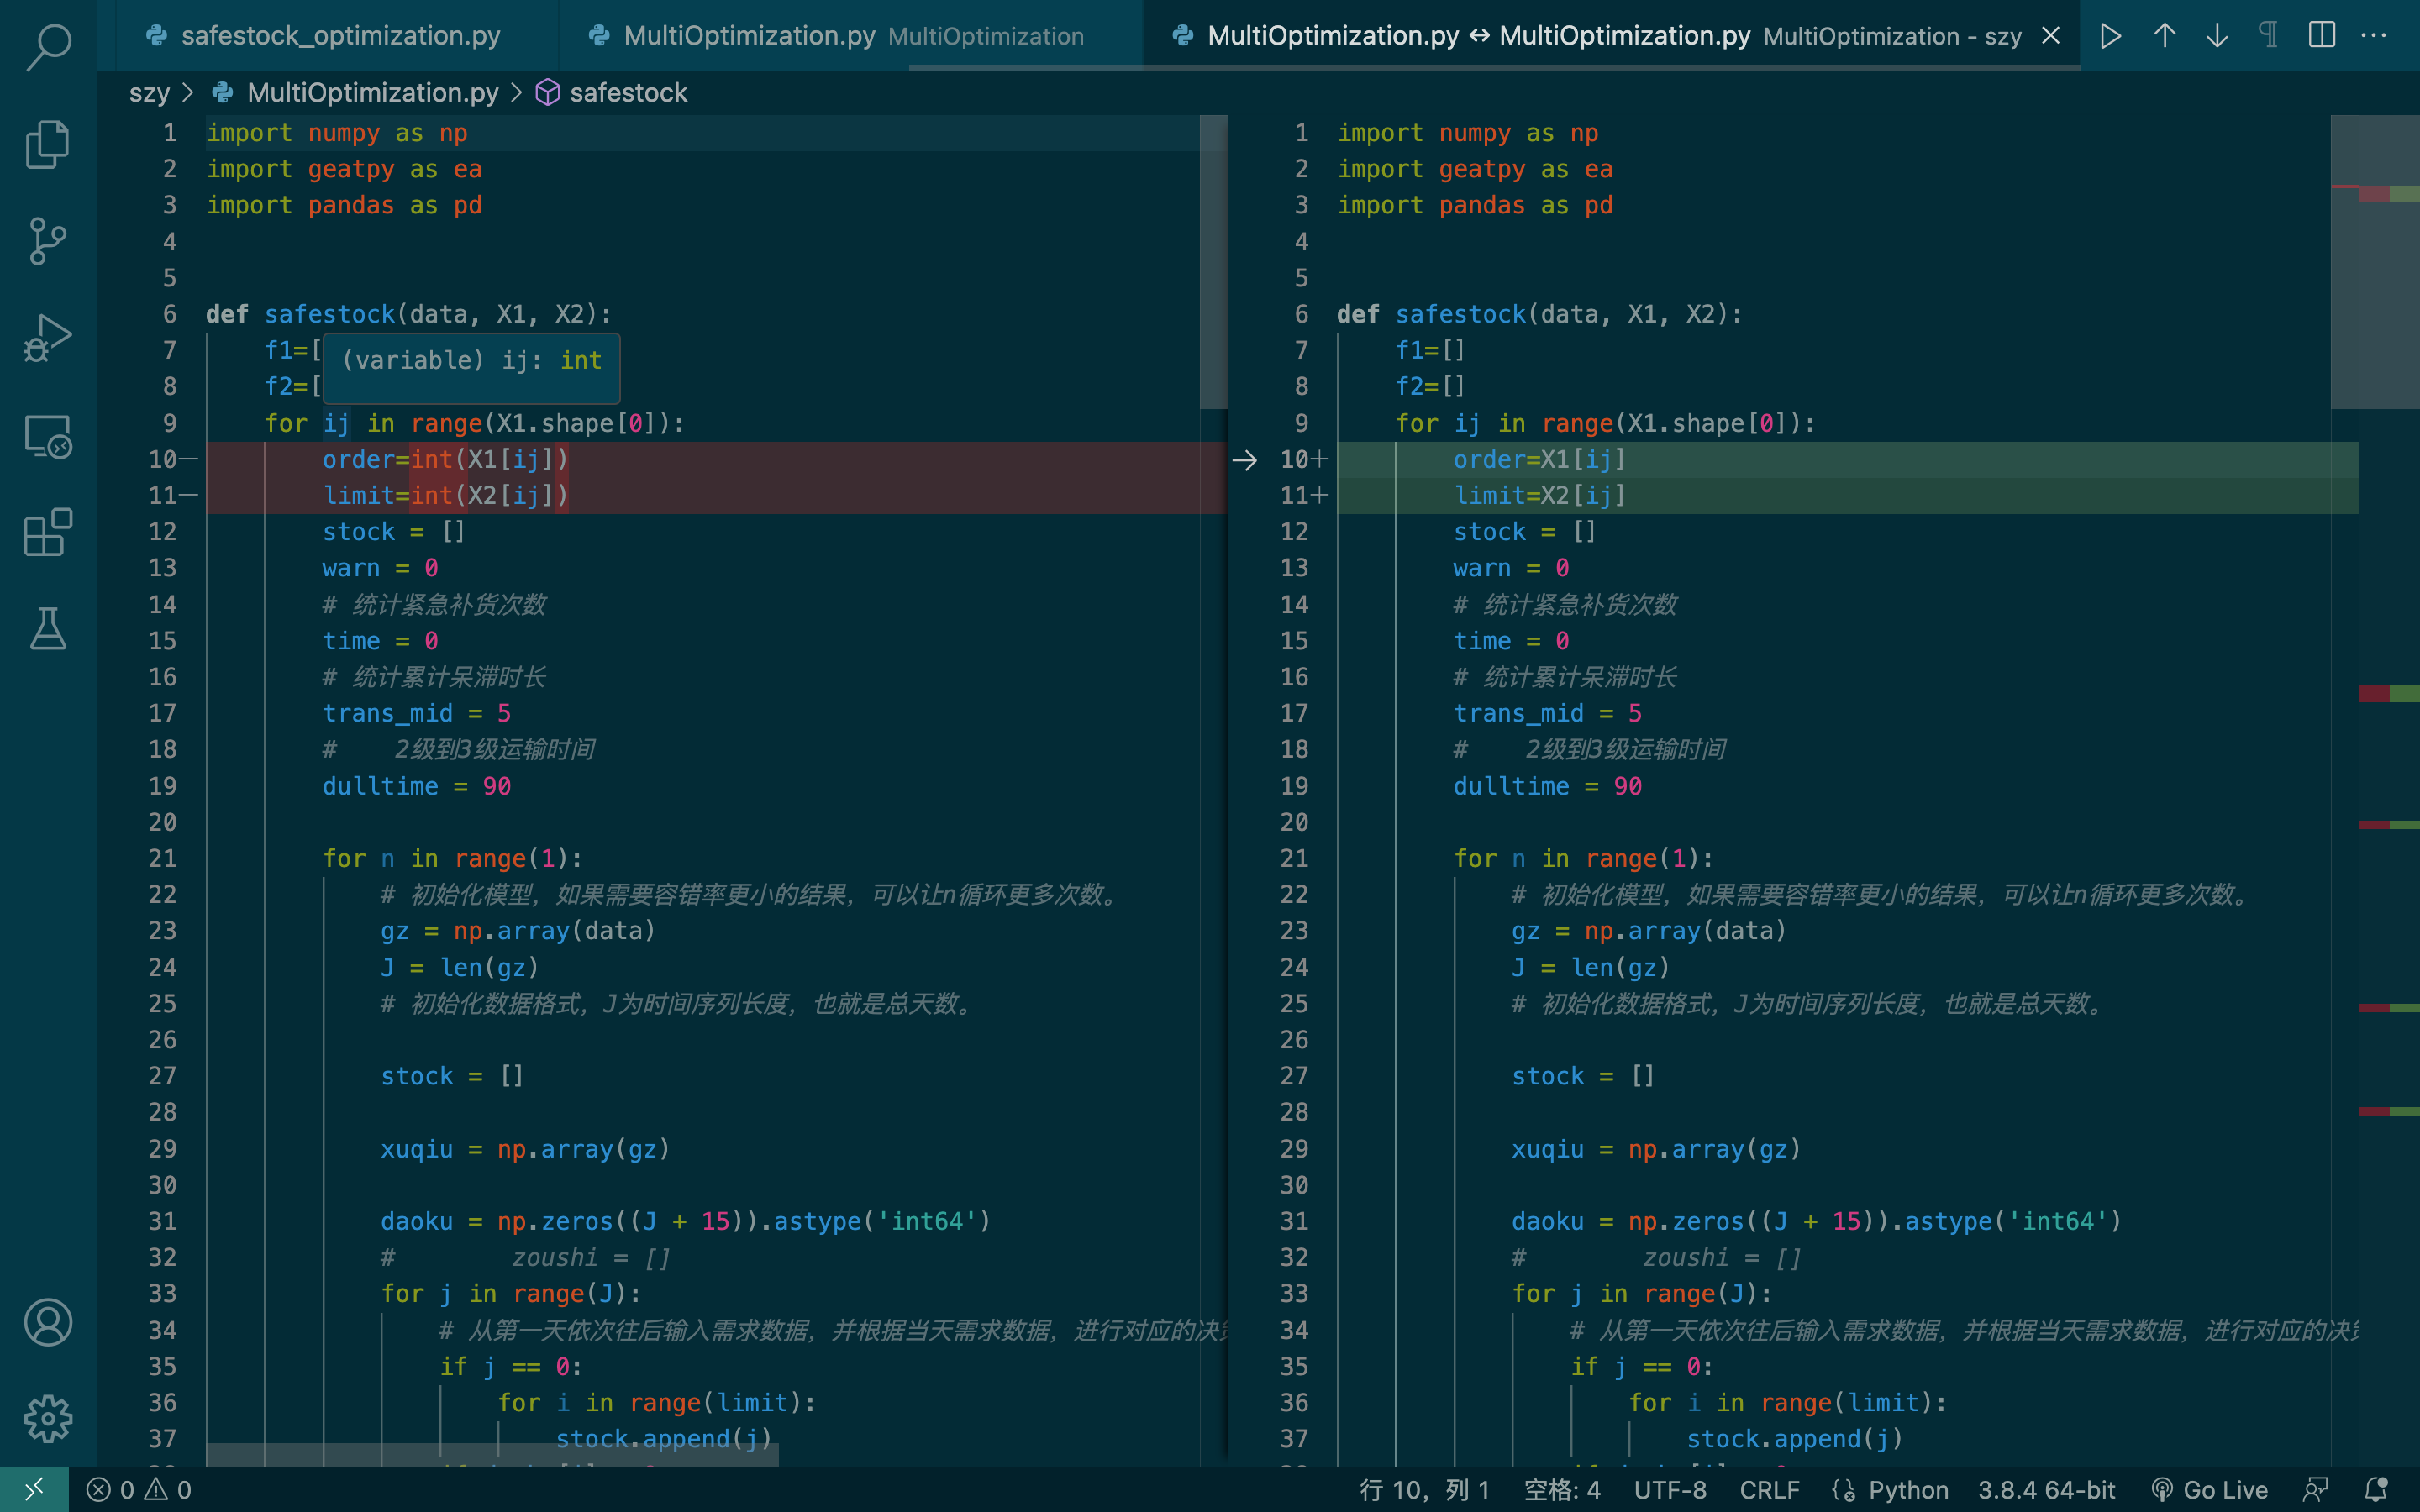This screenshot has width=2420, height=1512.
Task: Click the run/play button in top bar
Action: pos(2110,34)
